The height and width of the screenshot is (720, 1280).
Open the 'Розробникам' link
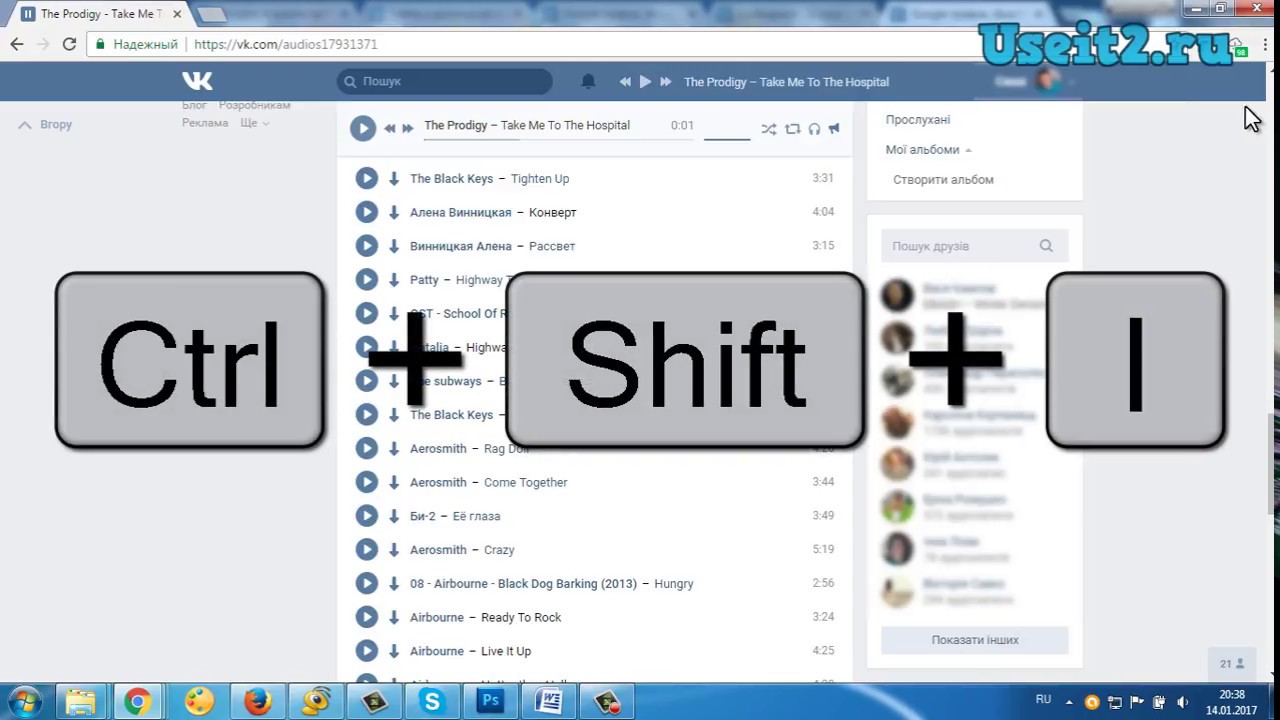click(x=254, y=105)
